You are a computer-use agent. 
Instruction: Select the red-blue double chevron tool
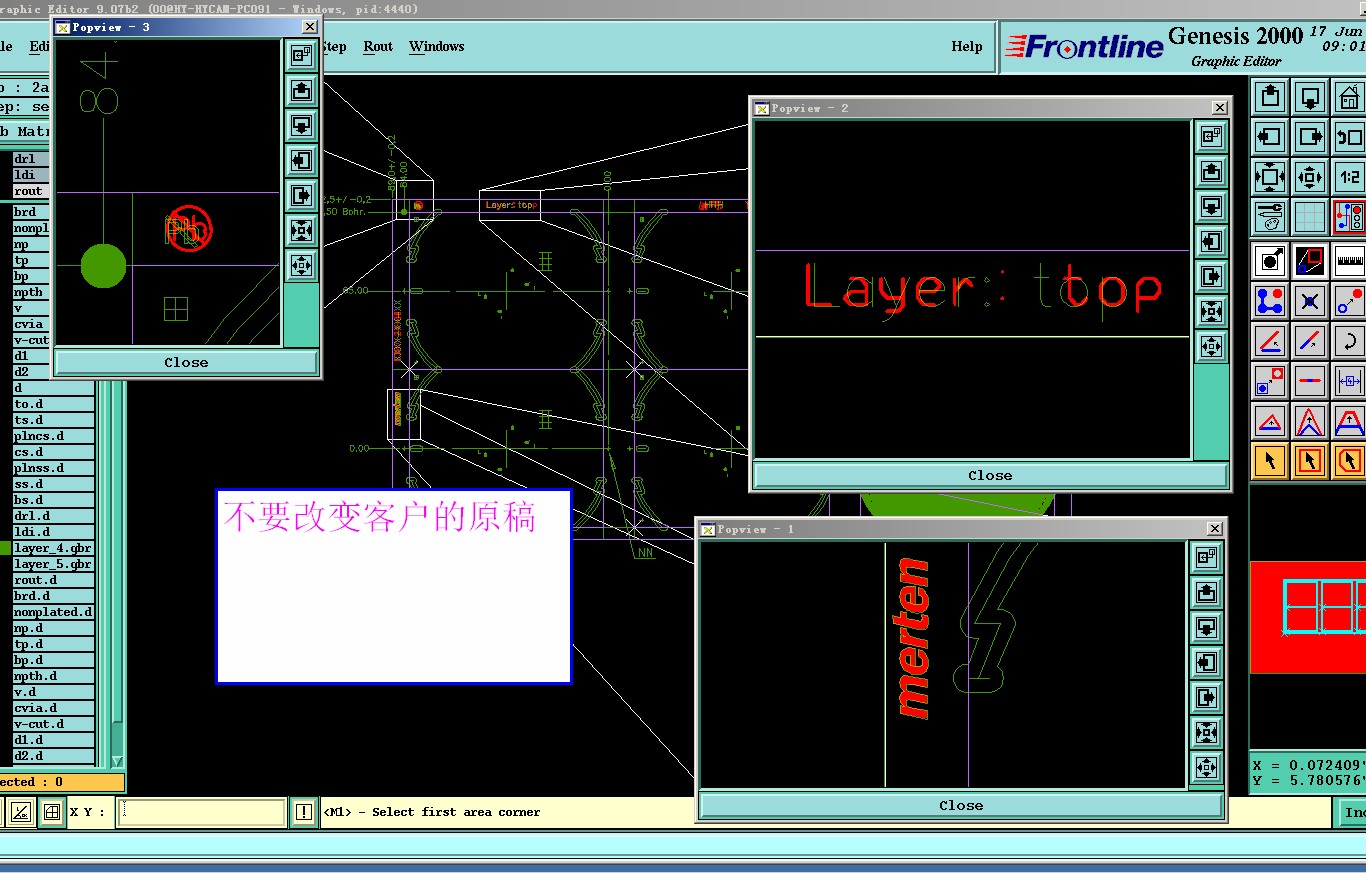coord(1310,421)
